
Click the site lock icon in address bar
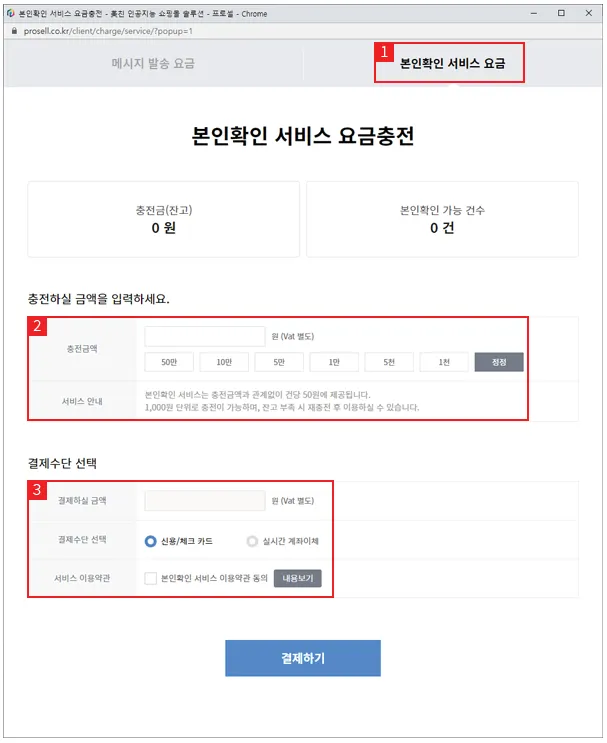point(13,31)
